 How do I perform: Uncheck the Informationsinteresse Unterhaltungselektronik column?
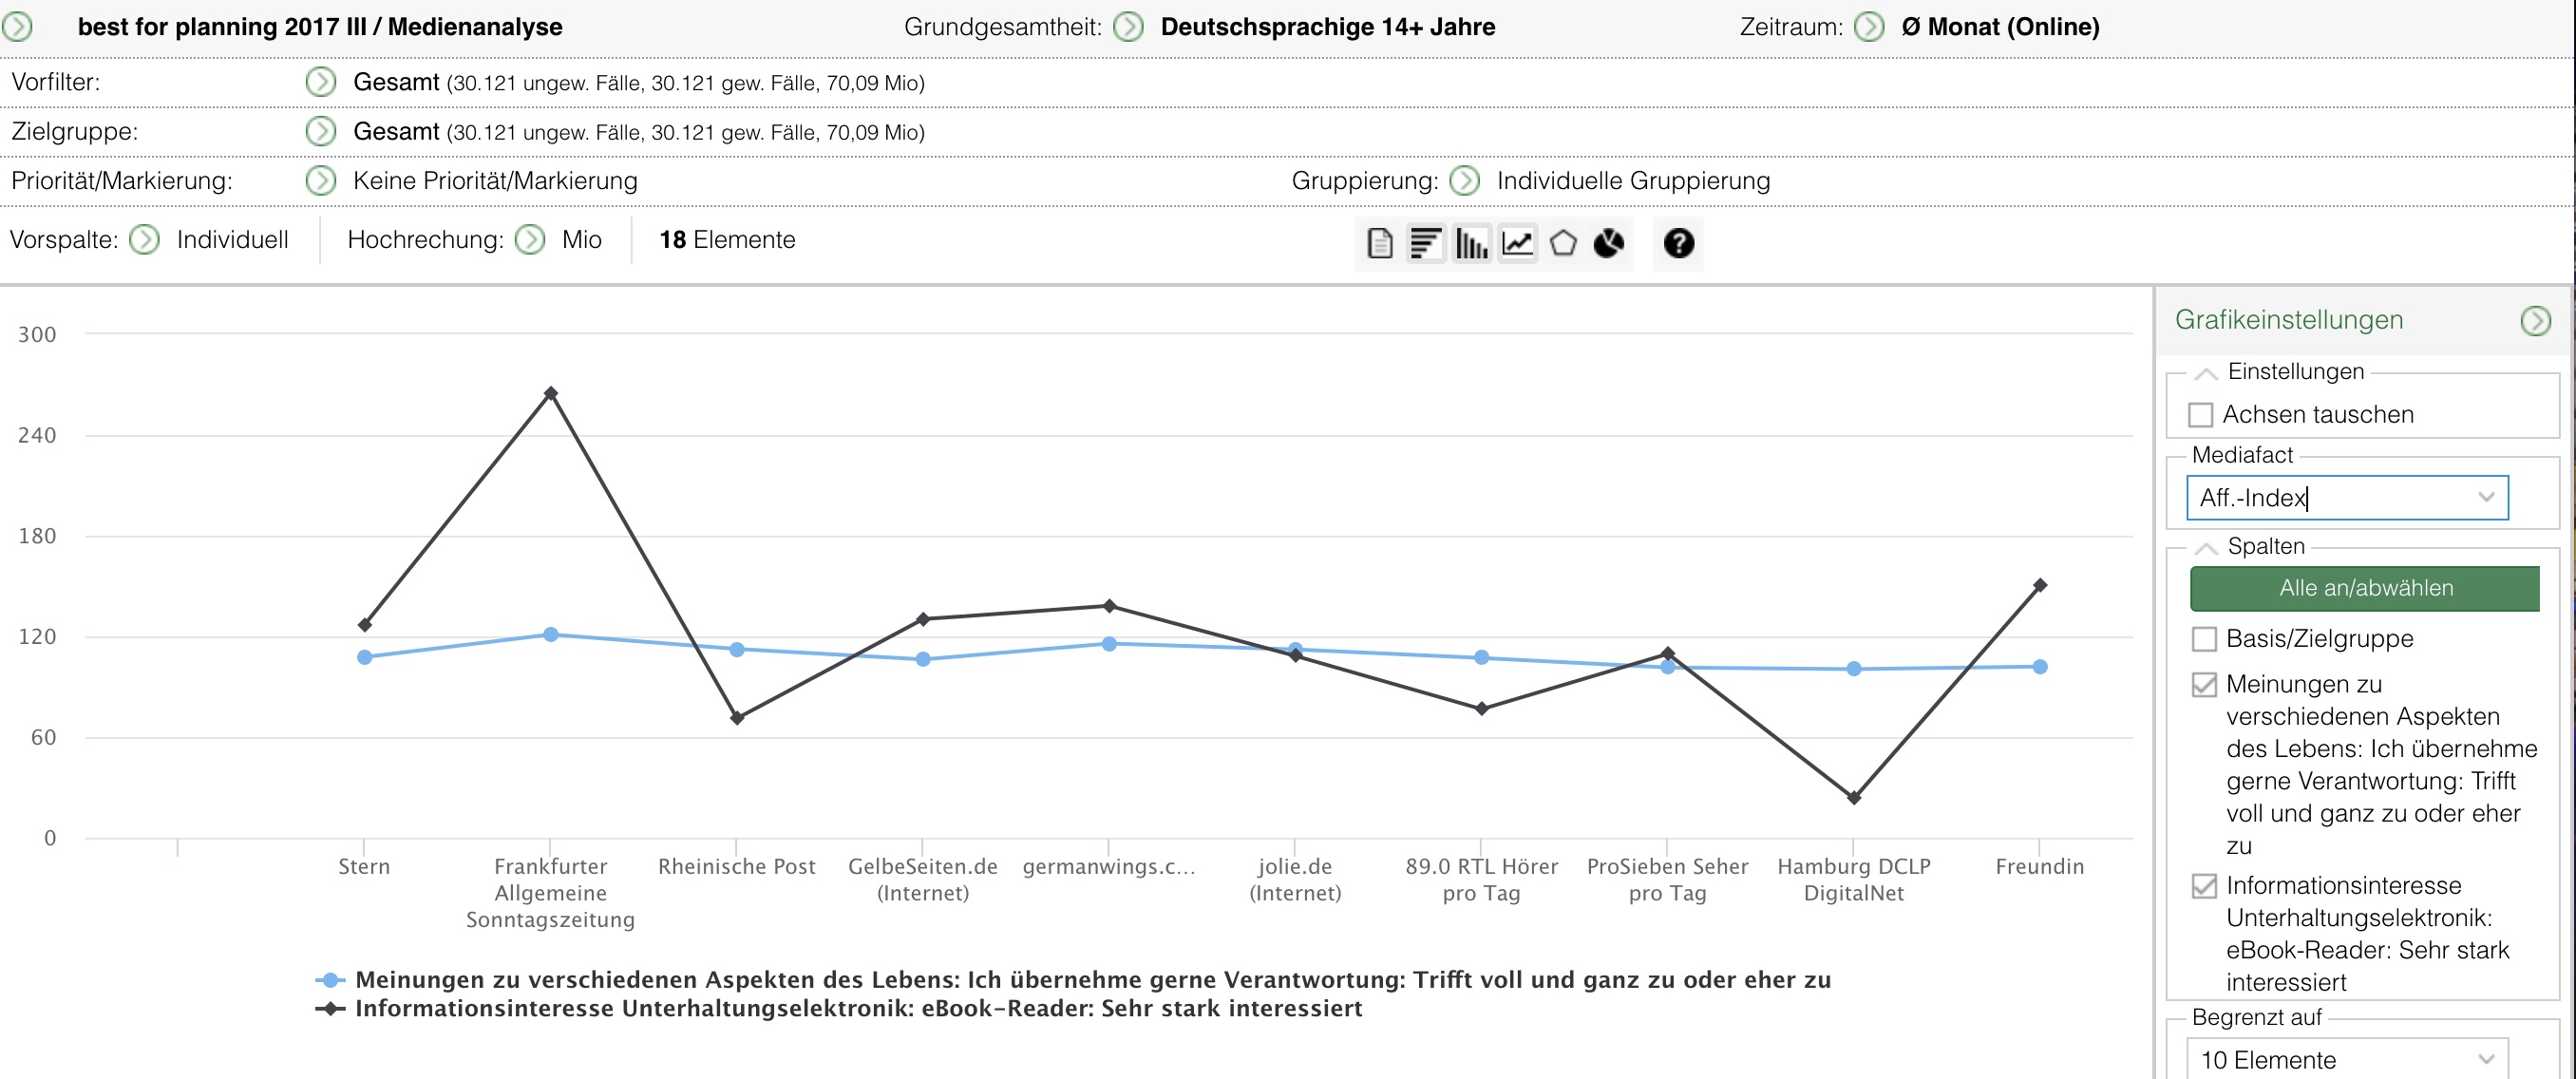tap(2204, 886)
